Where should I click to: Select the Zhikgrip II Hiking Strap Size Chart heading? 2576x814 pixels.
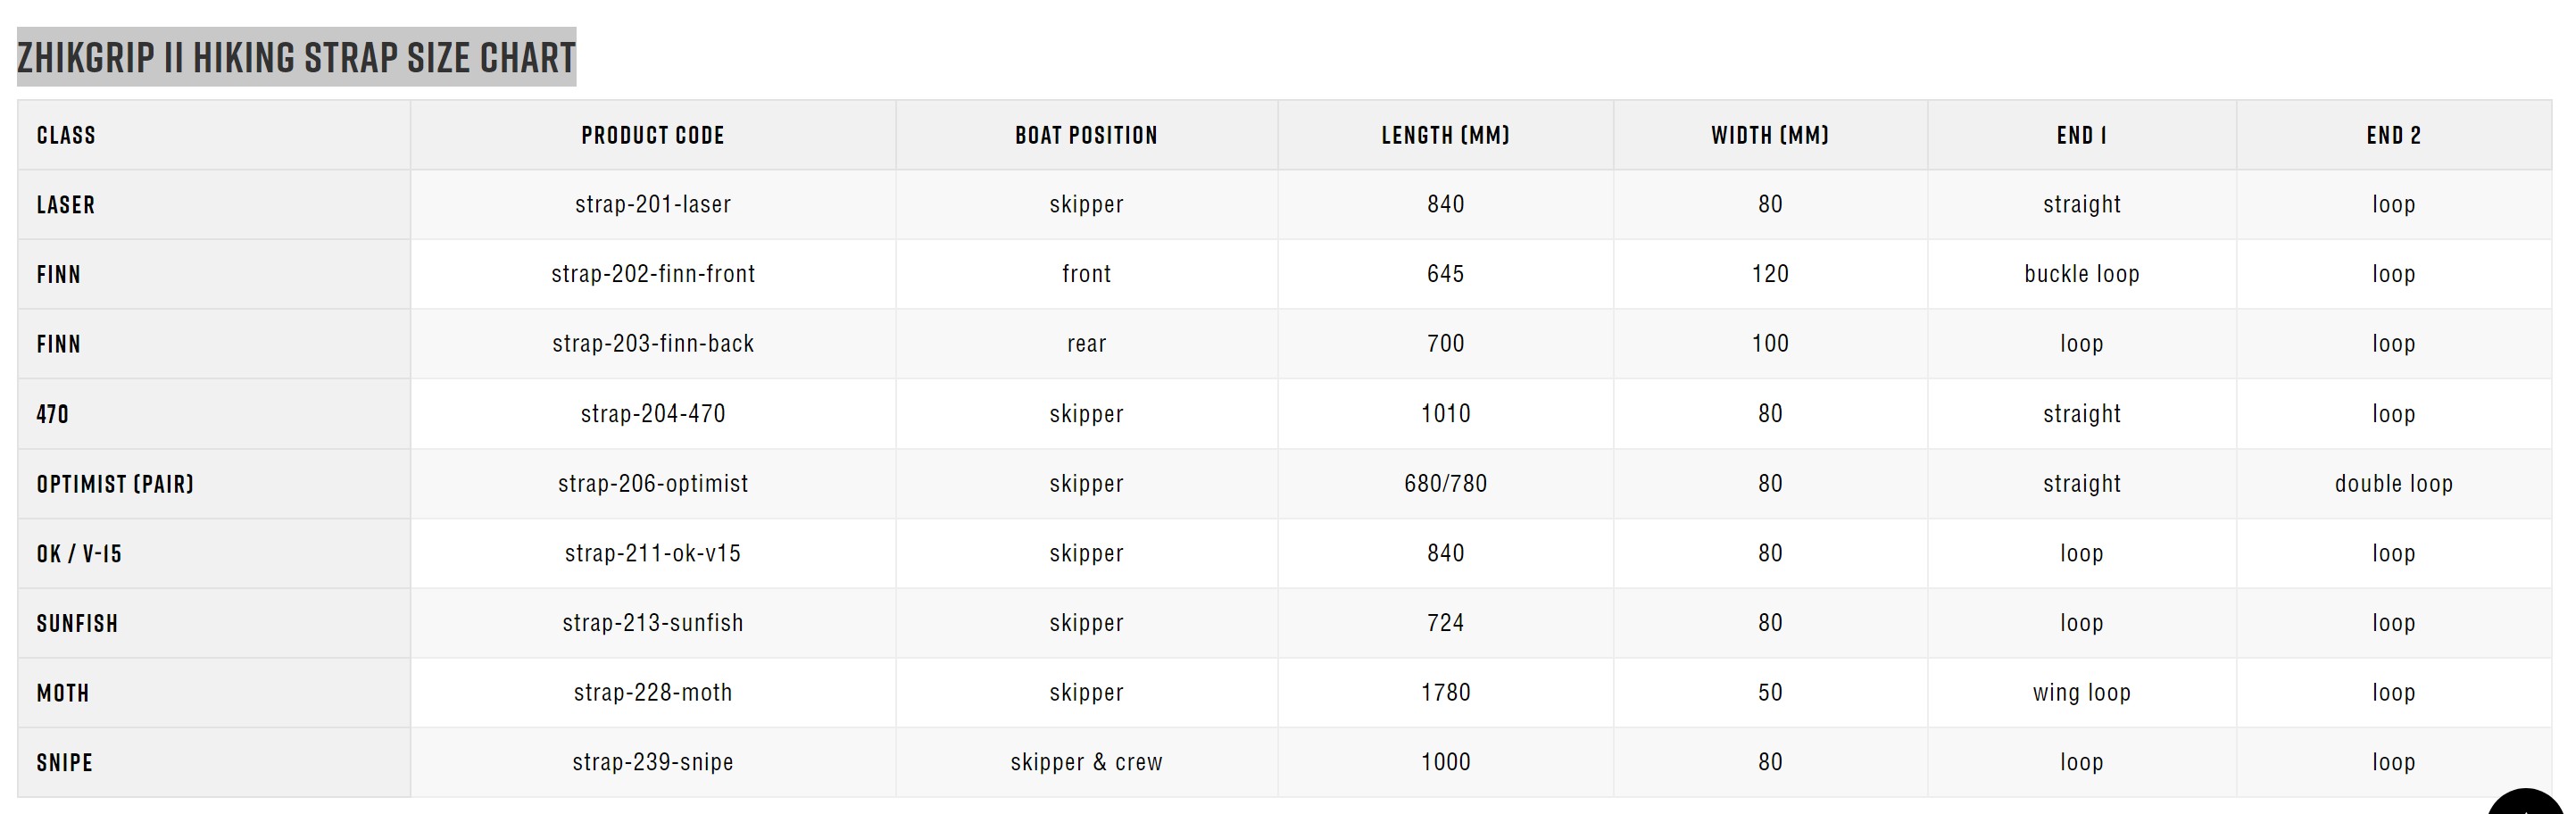tap(296, 57)
